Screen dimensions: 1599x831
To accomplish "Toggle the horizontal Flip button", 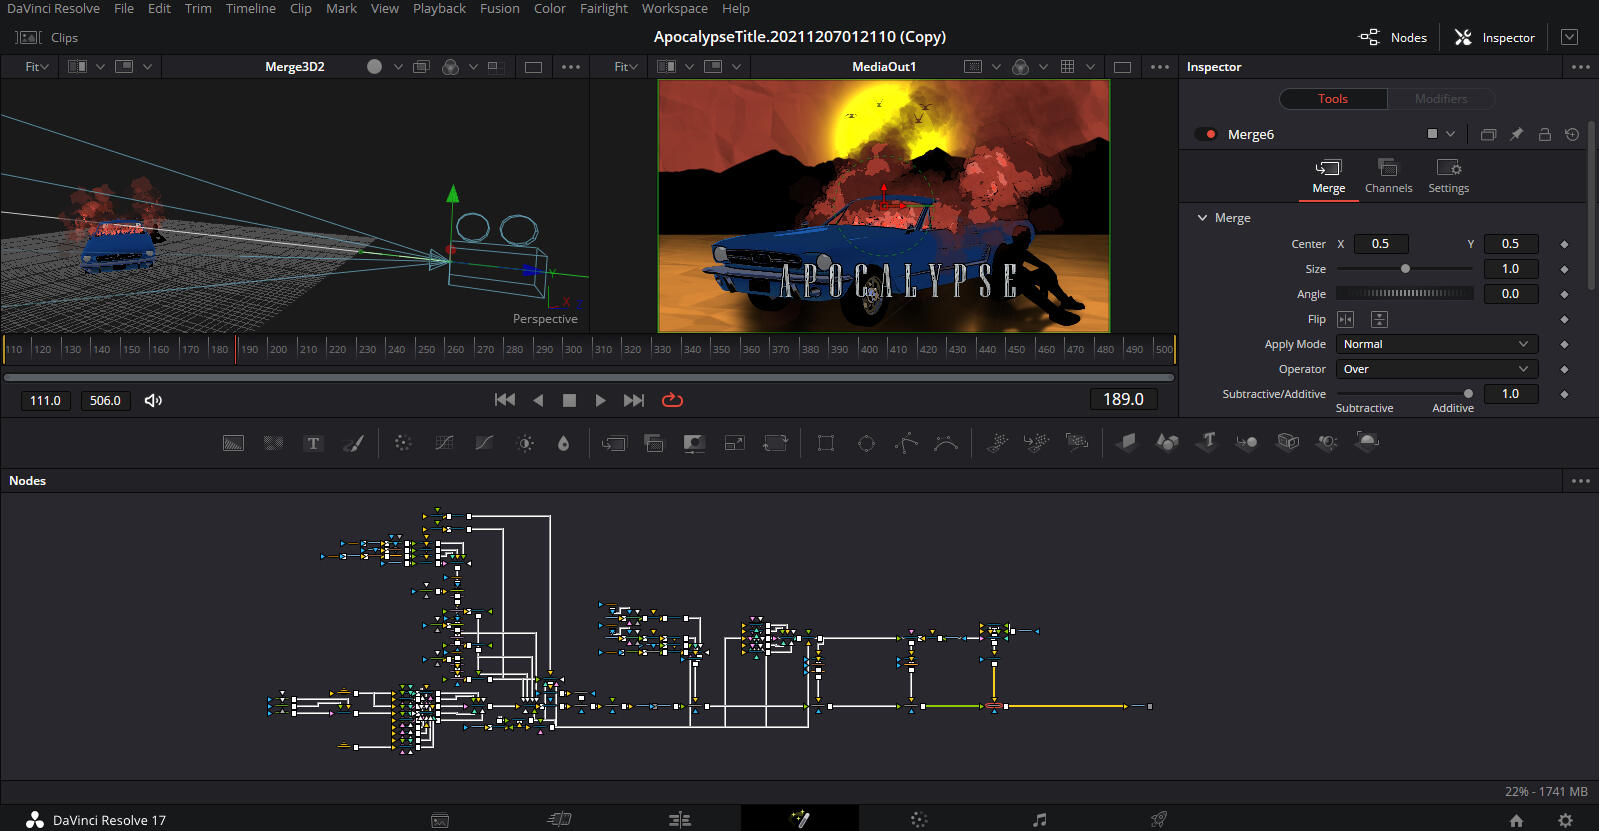I will click(1345, 319).
